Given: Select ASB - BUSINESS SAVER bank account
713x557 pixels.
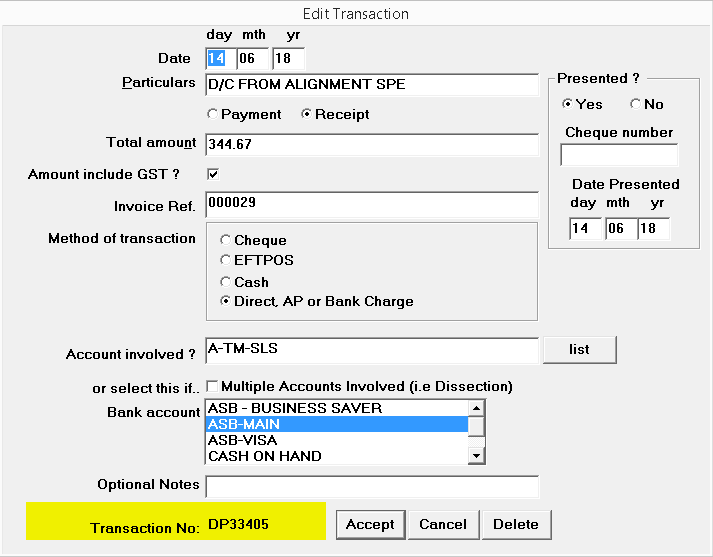Looking at the screenshot, I should (x=337, y=408).
